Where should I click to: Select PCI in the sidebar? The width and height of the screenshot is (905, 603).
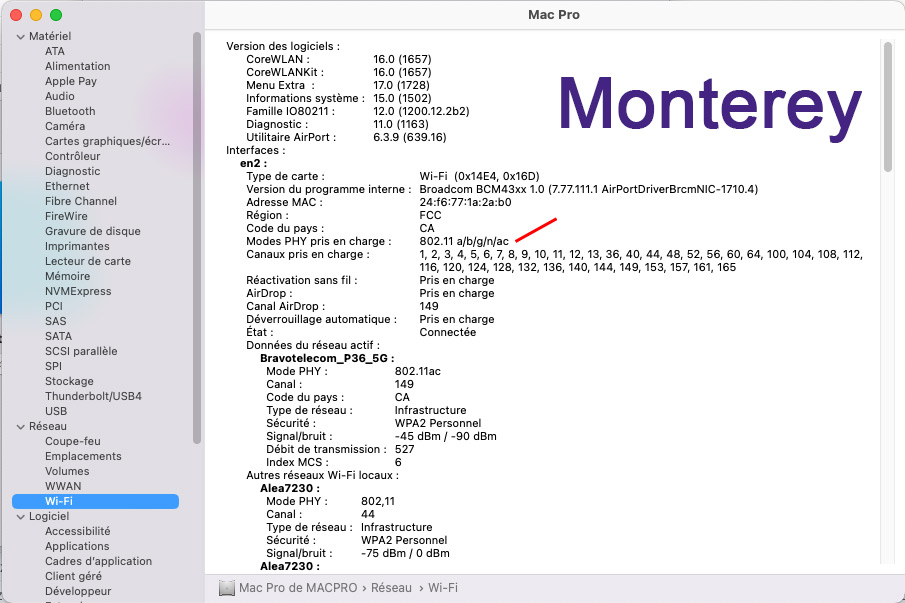(x=54, y=306)
